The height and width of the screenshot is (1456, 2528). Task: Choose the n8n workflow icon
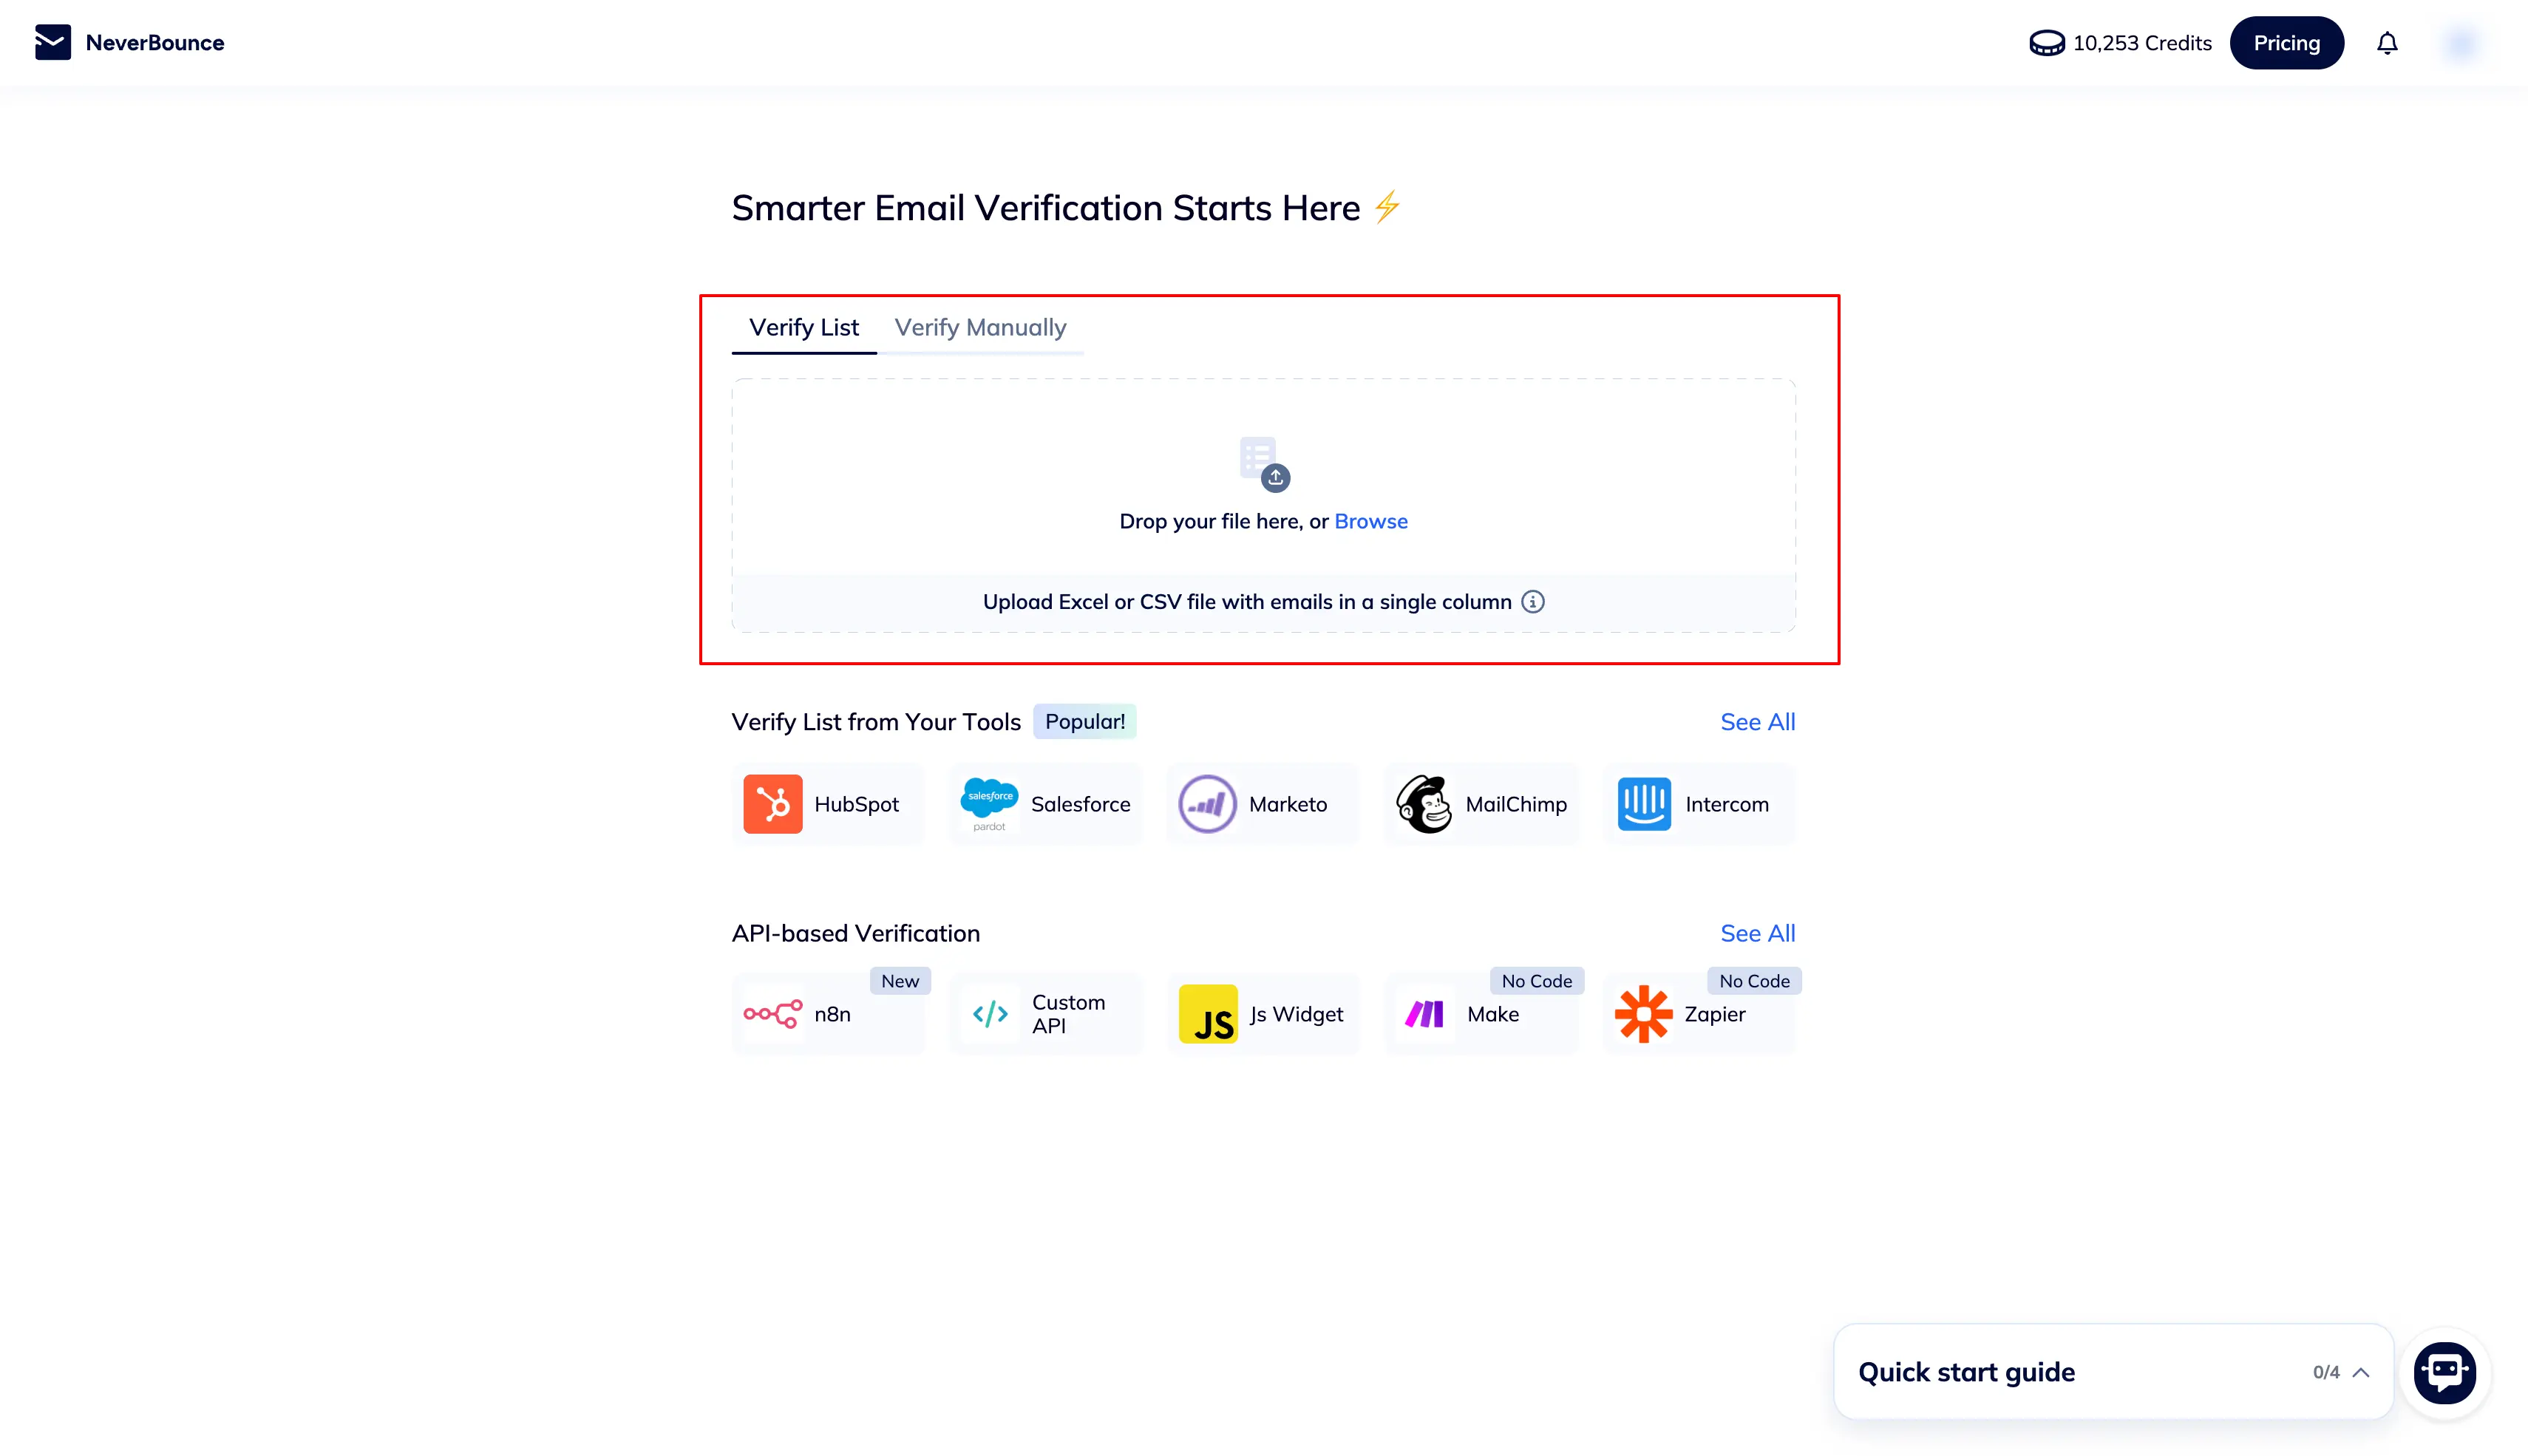772,1014
